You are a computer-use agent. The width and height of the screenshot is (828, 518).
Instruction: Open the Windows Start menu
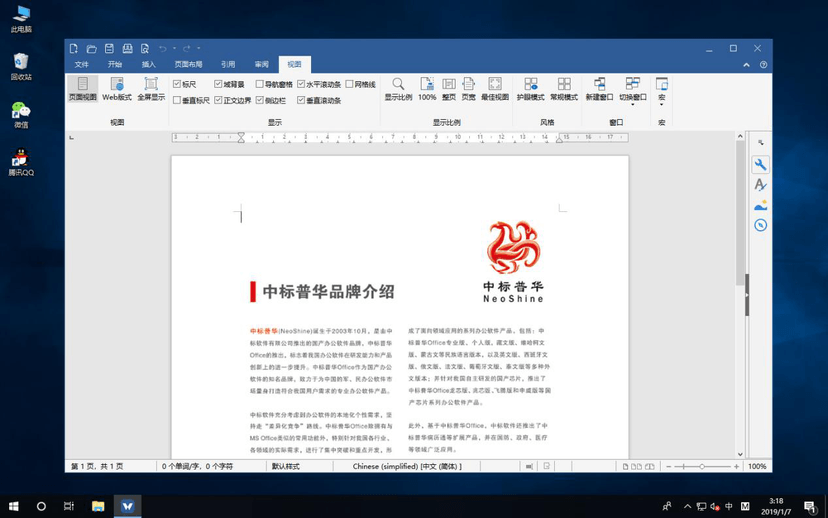coord(14,506)
